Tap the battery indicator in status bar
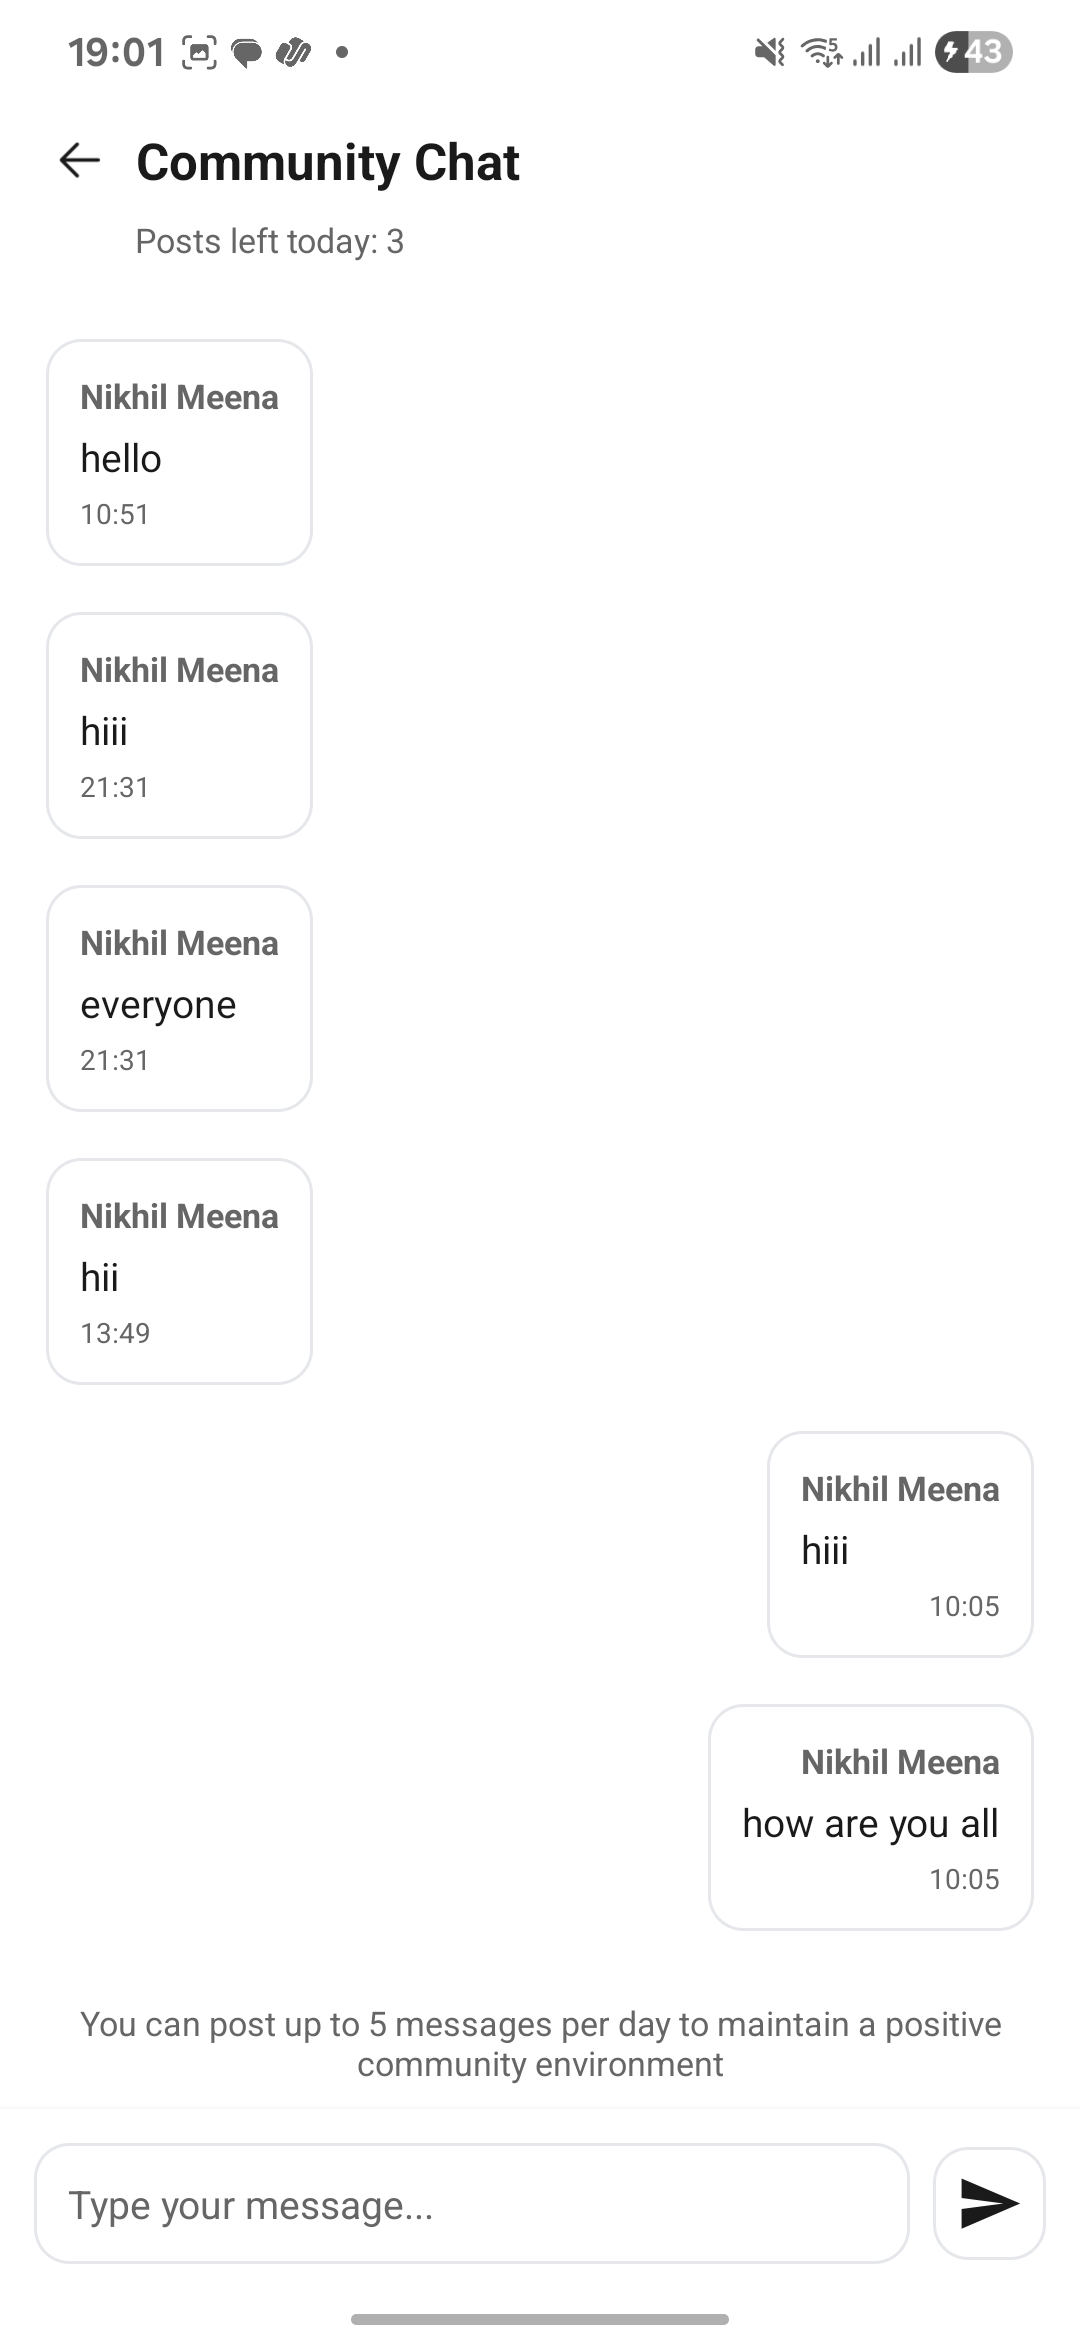The image size is (1080, 2340). 973,51
